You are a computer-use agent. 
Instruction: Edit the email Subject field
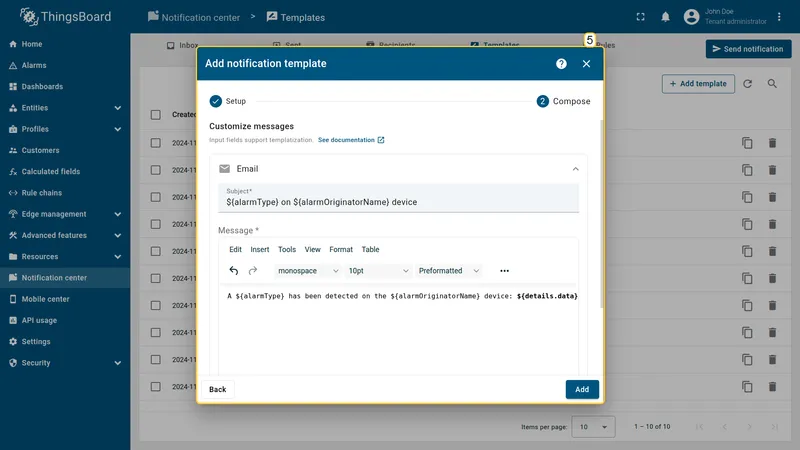point(398,198)
